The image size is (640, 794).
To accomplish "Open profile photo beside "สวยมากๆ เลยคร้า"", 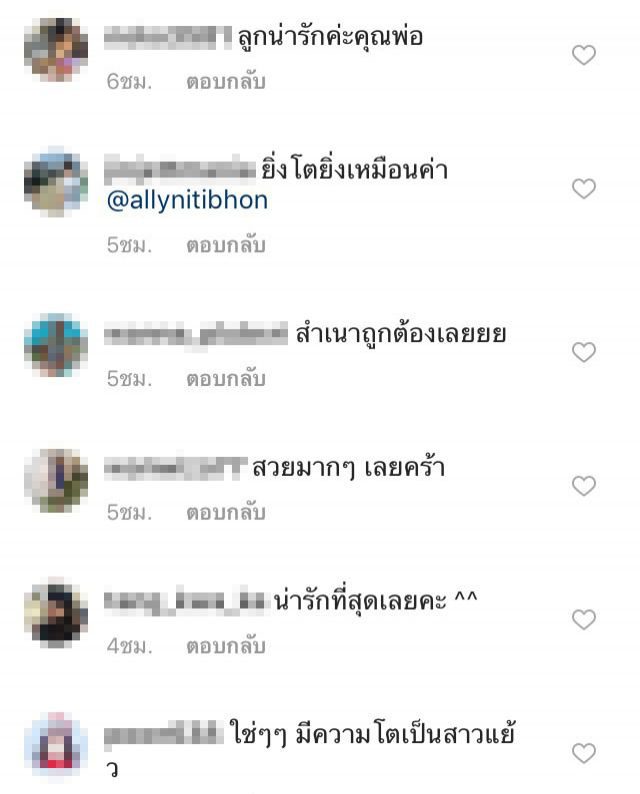I will (56, 480).
